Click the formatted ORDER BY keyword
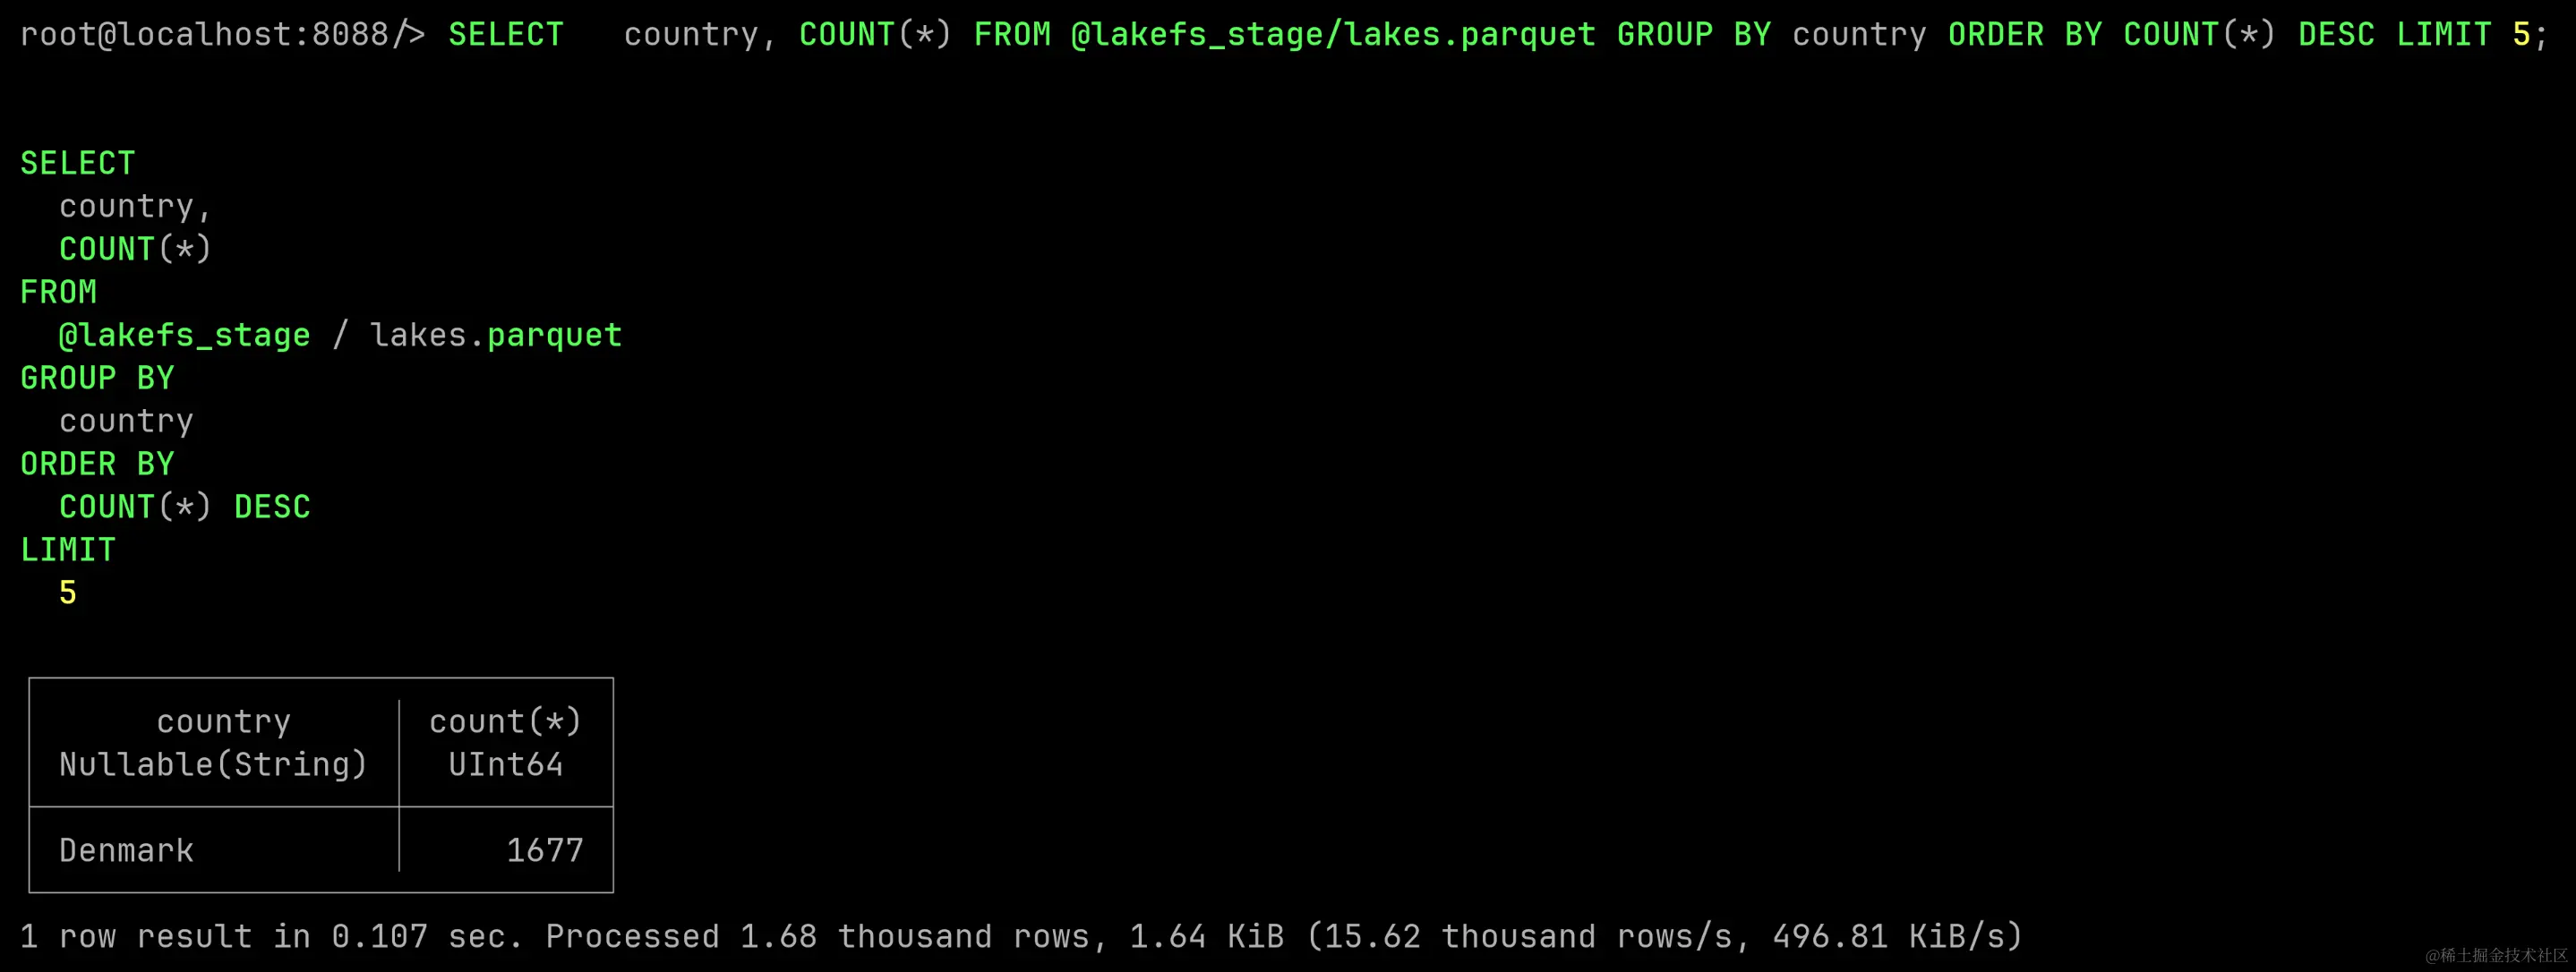 [98, 464]
